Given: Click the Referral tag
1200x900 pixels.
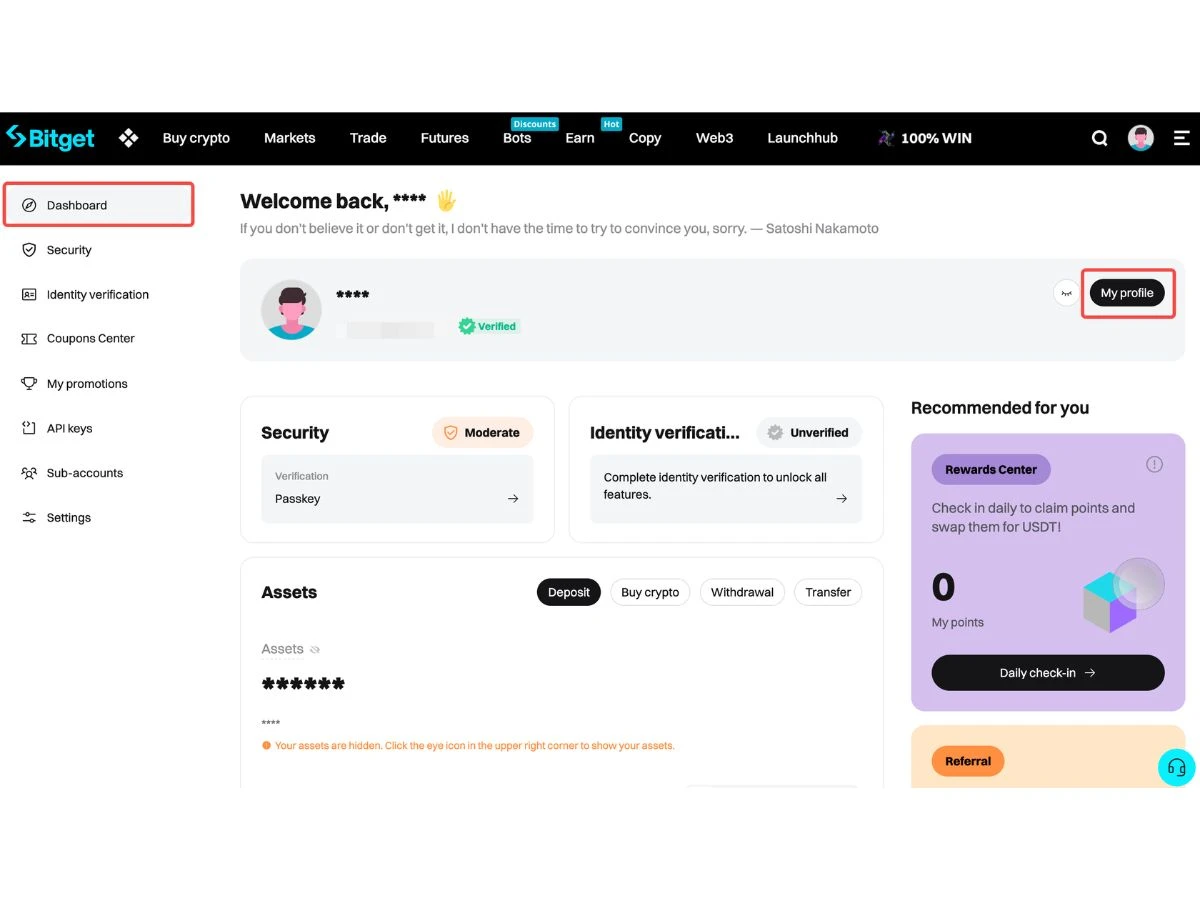Looking at the screenshot, I should pos(968,761).
